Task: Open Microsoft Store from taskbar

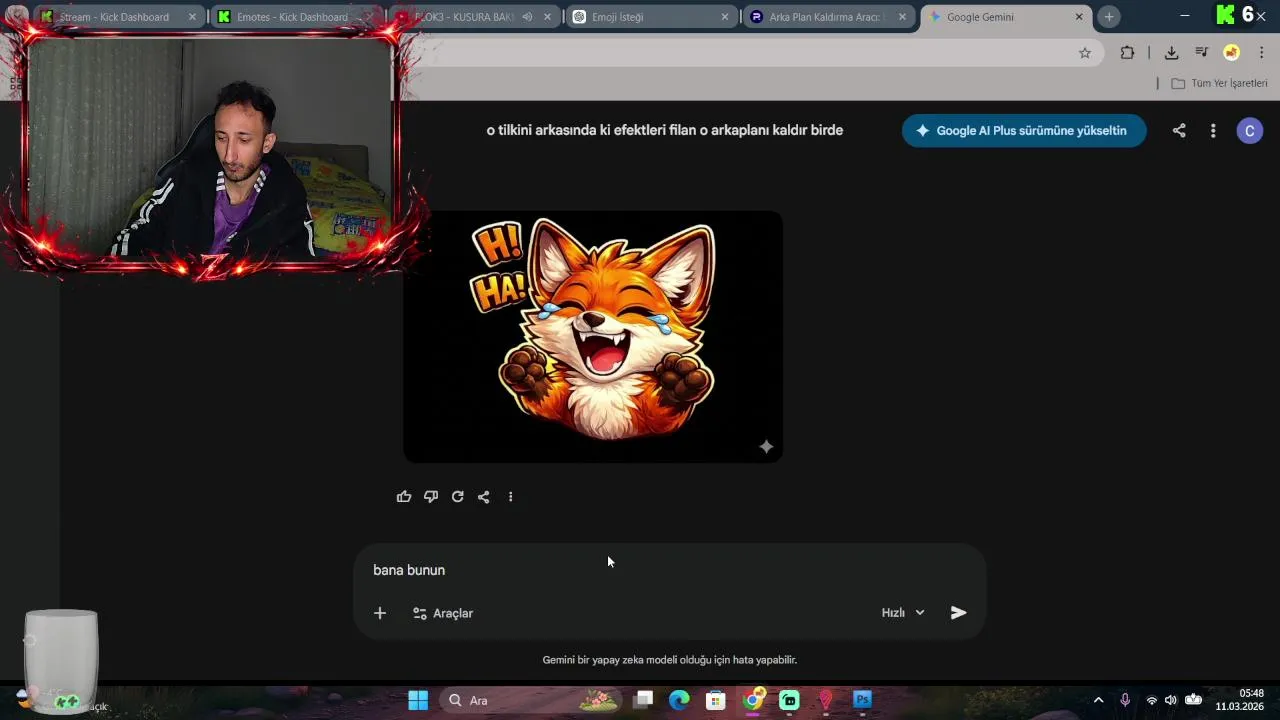Action: click(716, 700)
